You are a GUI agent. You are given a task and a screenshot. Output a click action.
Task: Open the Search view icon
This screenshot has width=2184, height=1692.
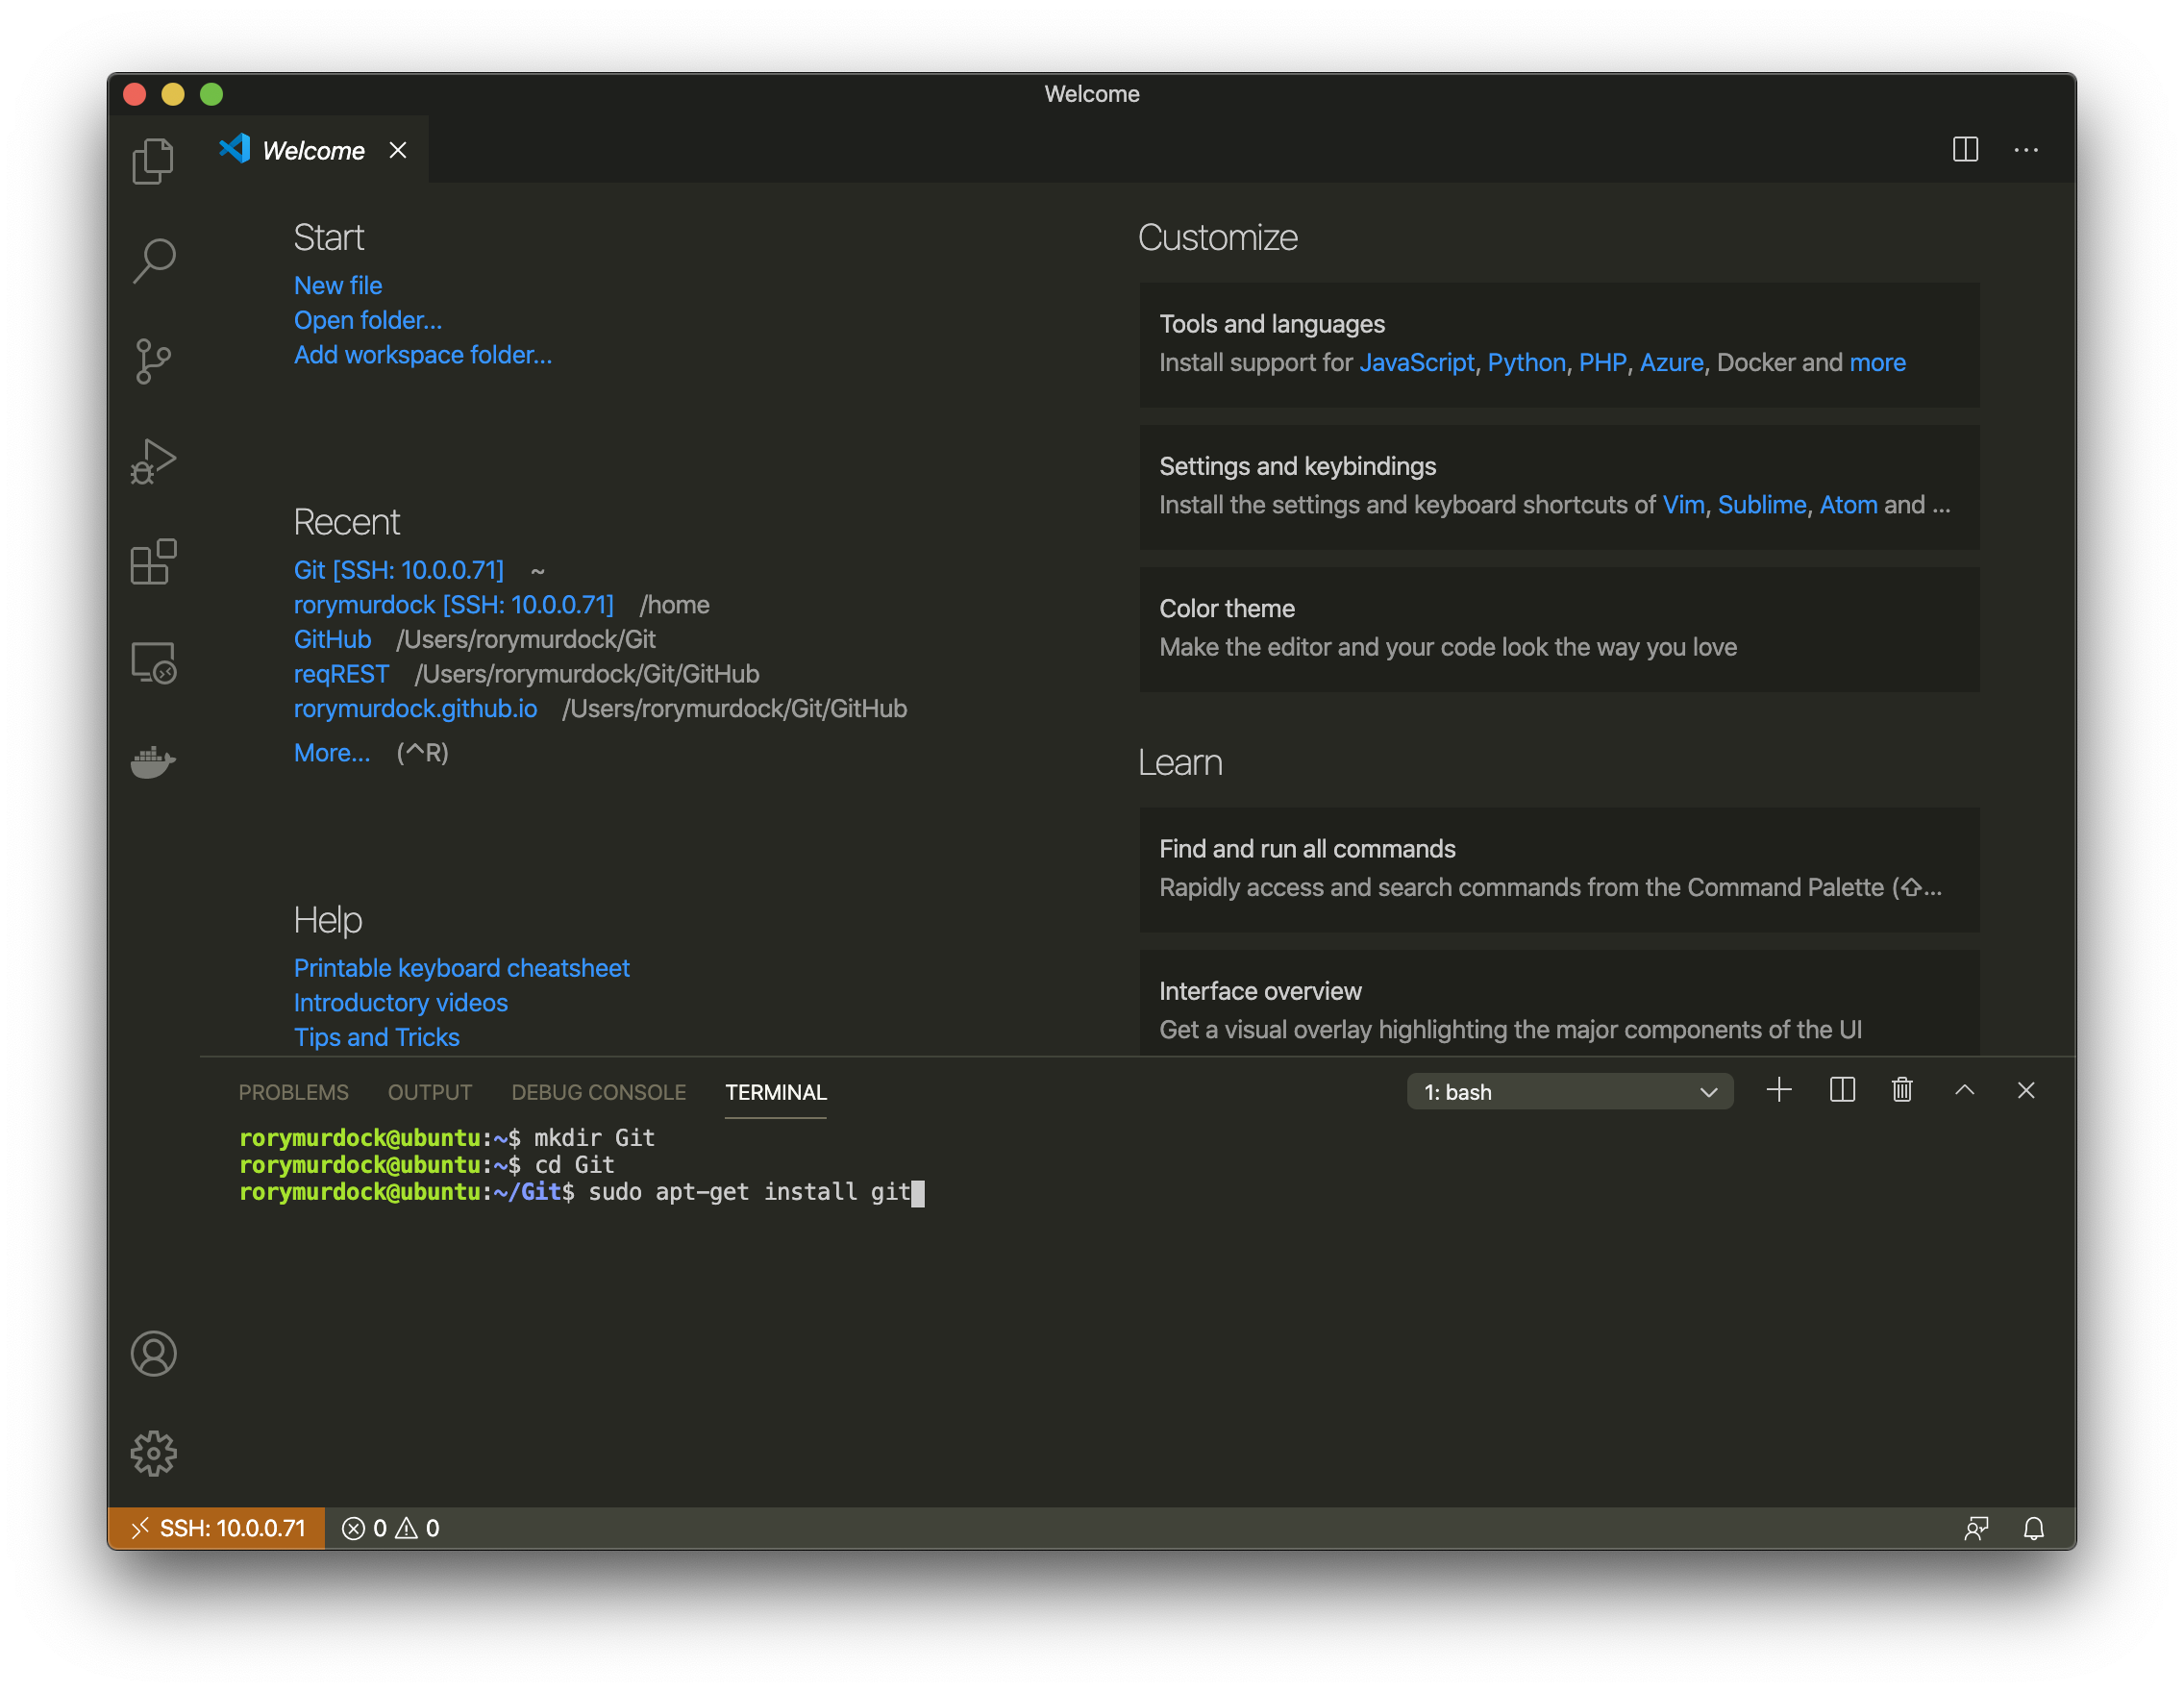tap(153, 261)
